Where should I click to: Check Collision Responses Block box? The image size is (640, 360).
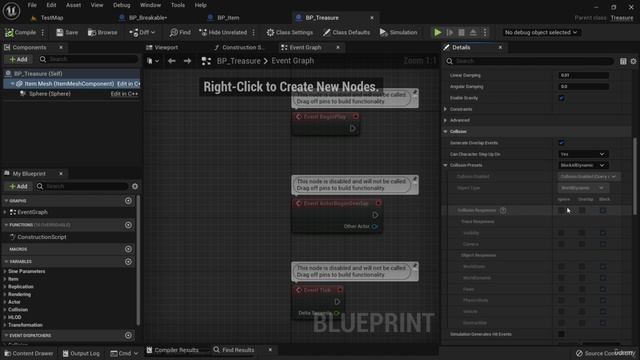pos(603,210)
